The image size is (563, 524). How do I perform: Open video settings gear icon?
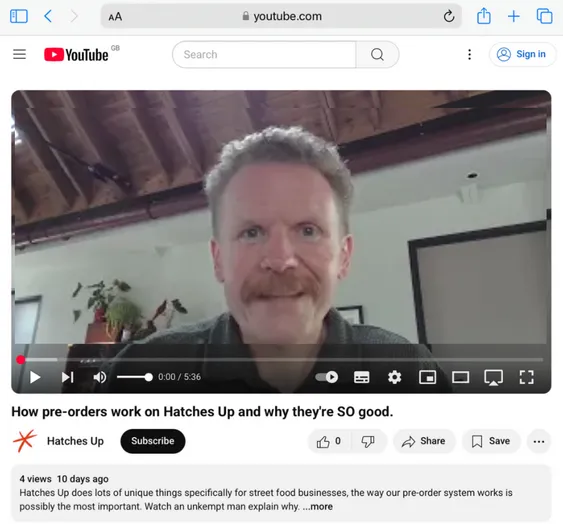(x=394, y=377)
